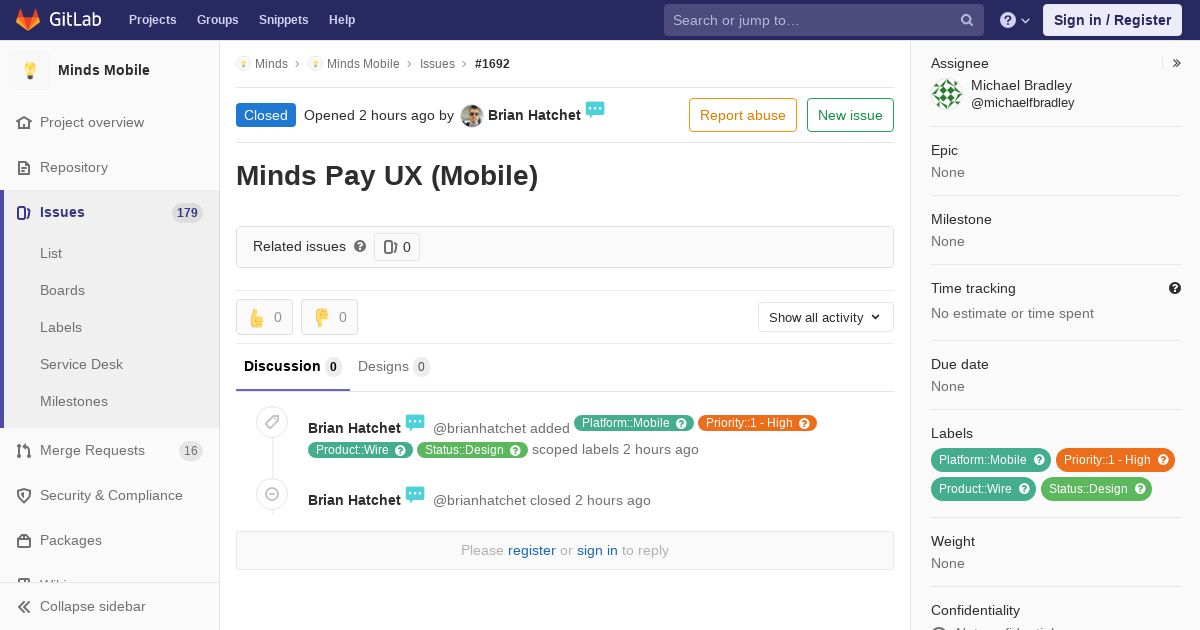This screenshot has height=630, width=1200.
Task: Open the Help question-mark menu
Action: 1015,20
